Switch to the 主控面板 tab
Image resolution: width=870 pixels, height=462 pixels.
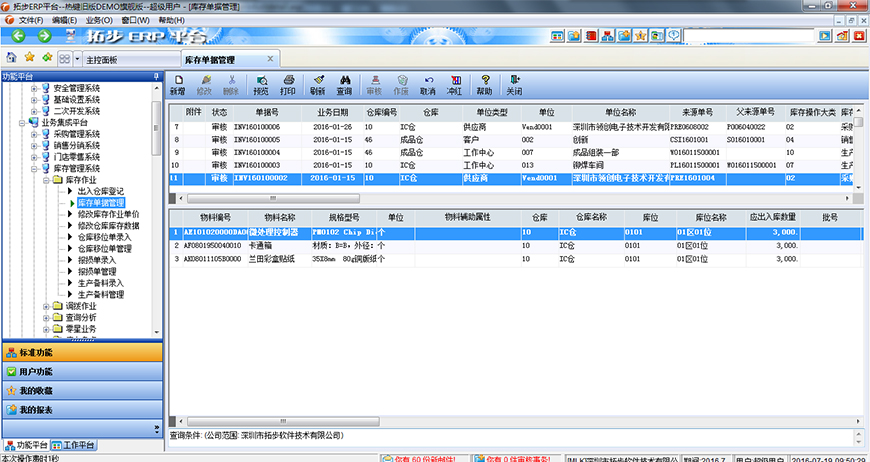point(101,59)
